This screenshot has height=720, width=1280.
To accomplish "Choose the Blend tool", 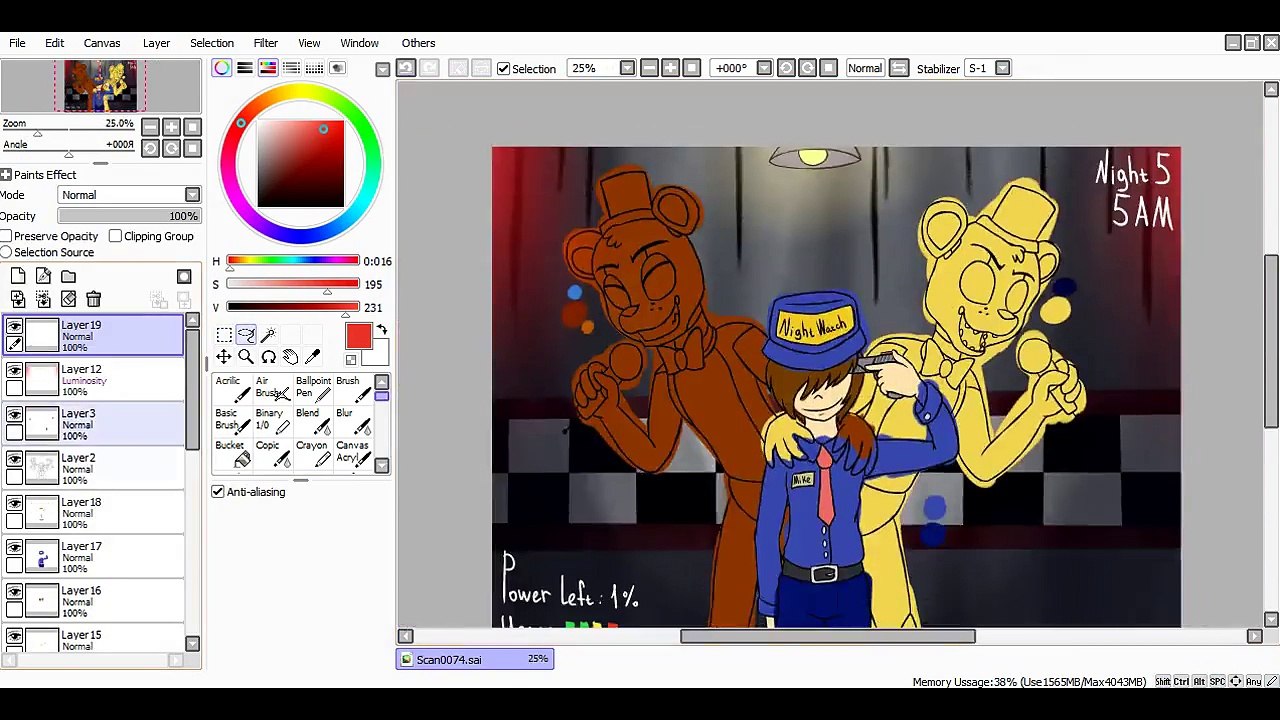I will click(x=313, y=422).
